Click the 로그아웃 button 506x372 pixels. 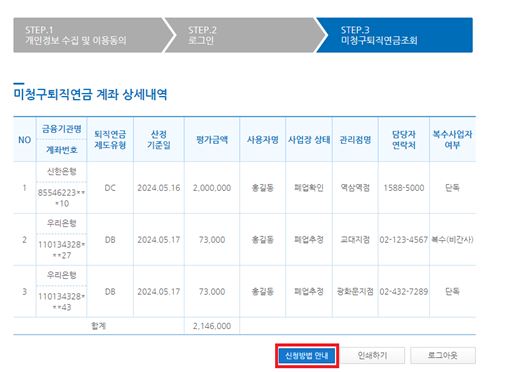(443, 356)
